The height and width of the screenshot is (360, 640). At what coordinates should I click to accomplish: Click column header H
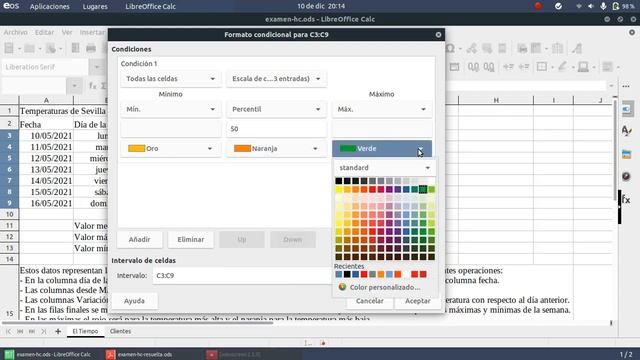point(496,100)
